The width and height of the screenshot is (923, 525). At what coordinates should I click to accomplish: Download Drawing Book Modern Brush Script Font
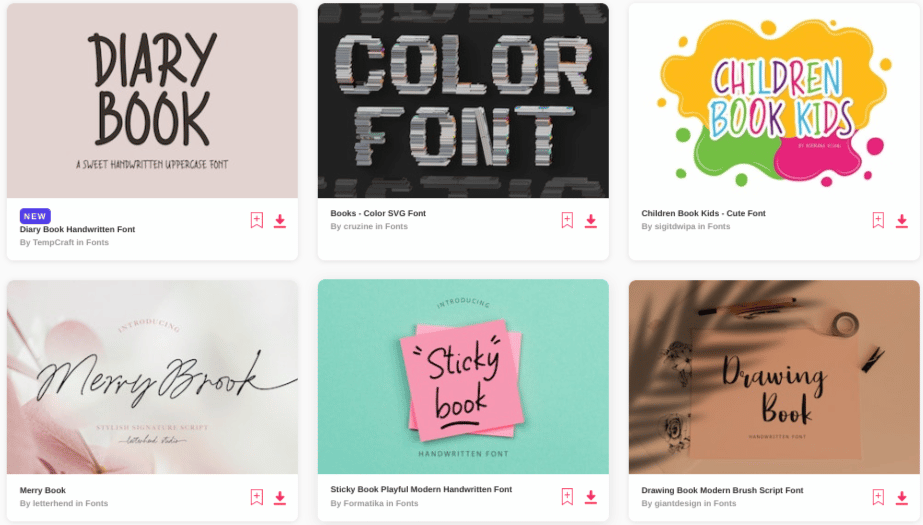point(901,497)
